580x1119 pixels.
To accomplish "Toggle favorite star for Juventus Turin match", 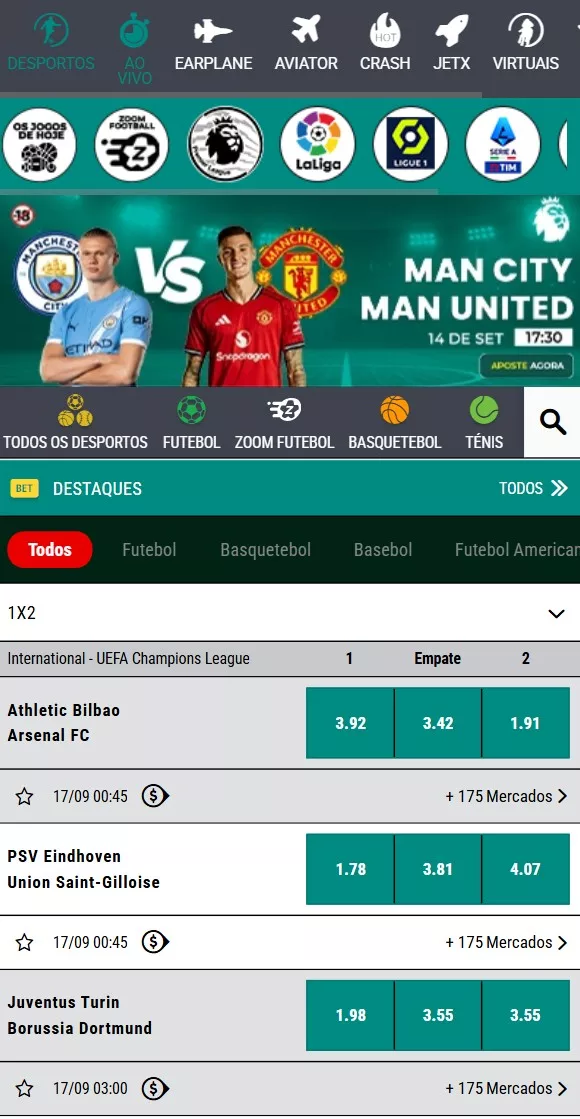I will click(24, 1089).
